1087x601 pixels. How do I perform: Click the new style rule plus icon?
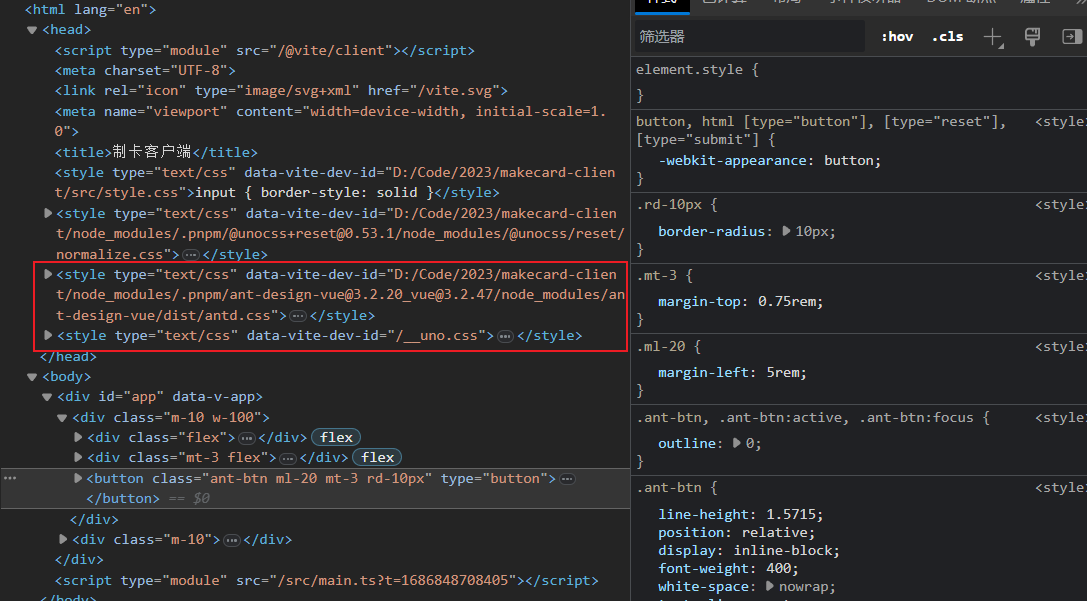point(993,37)
